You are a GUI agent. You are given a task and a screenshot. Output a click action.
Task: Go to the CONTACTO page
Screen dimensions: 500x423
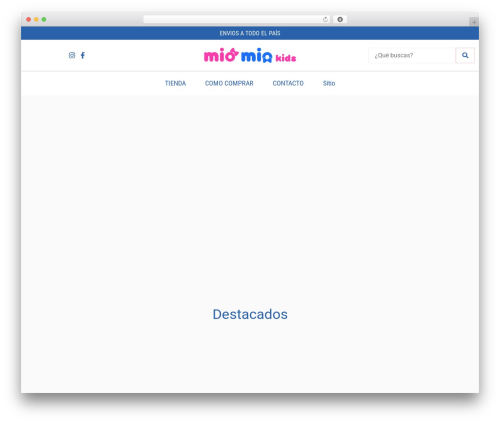[x=288, y=83]
